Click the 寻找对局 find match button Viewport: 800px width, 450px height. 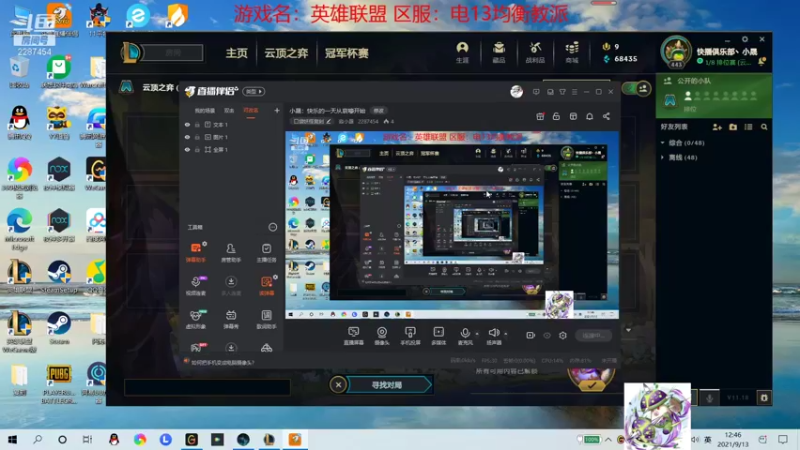tap(386, 385)
